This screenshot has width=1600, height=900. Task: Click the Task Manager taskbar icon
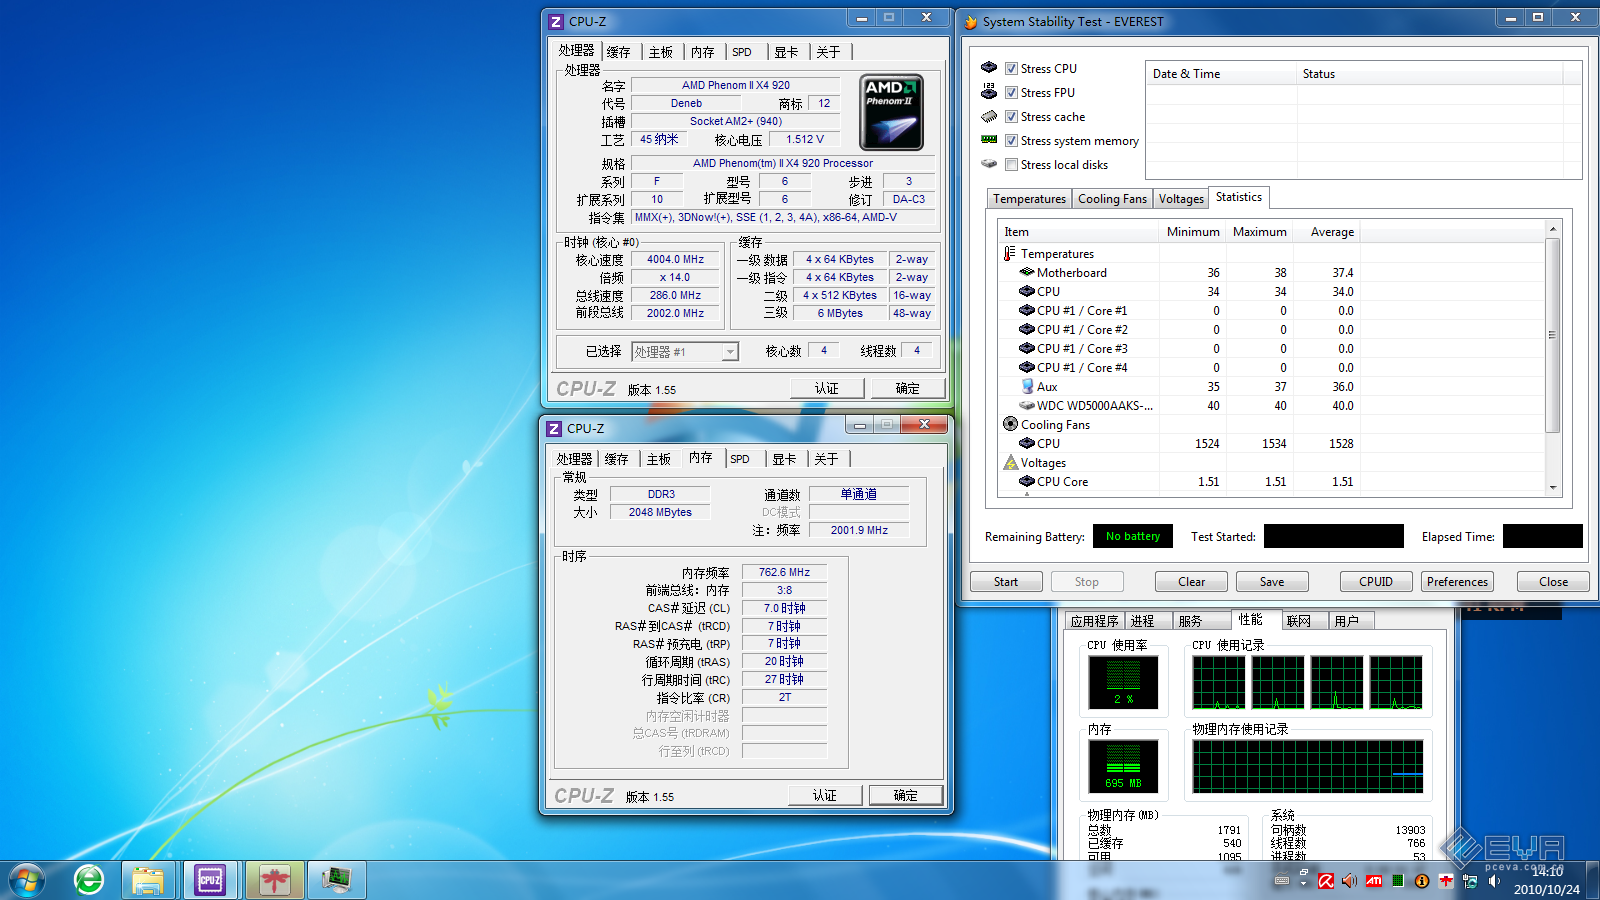[x=336, y=880]
